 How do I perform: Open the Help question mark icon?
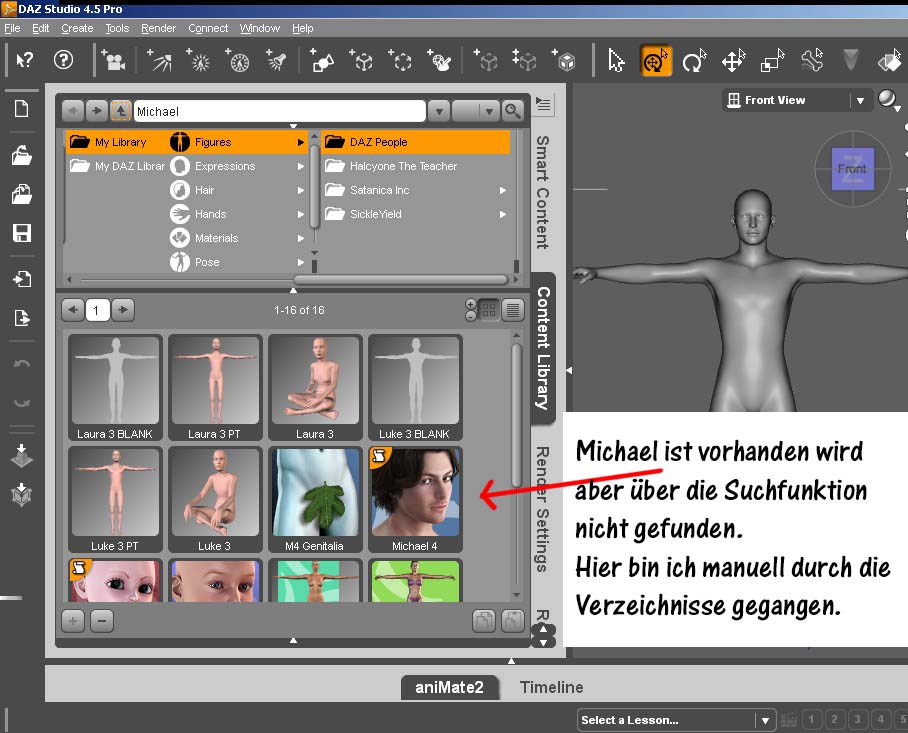tap(63, 60)
